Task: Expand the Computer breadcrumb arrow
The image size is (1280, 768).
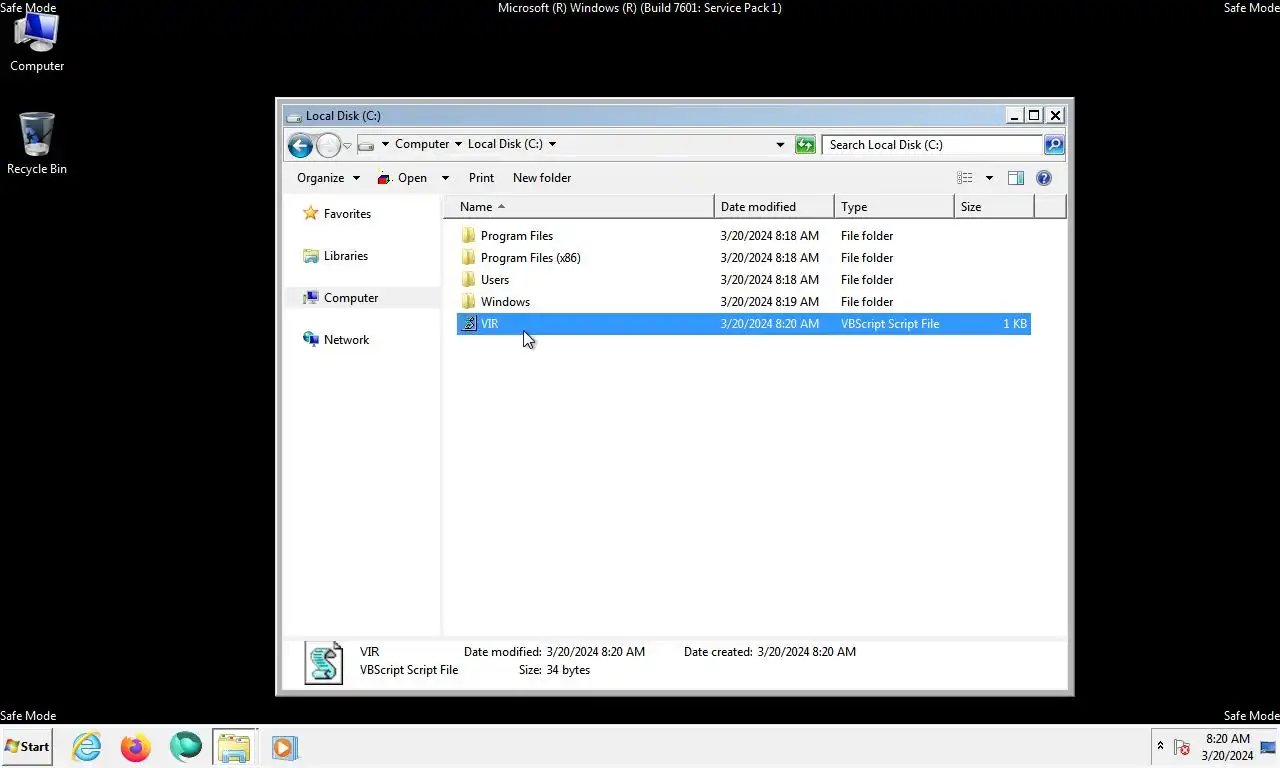Action: (458, 144)
